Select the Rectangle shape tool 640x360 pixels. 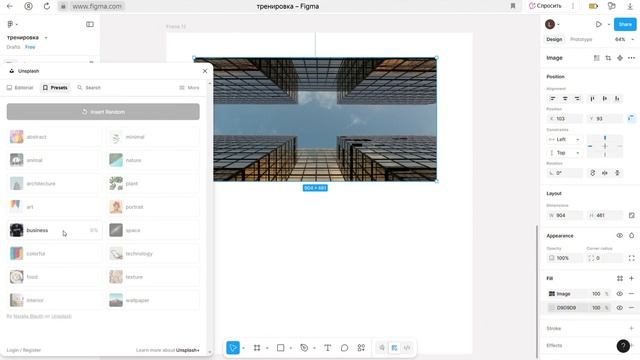tap(280, 348)
